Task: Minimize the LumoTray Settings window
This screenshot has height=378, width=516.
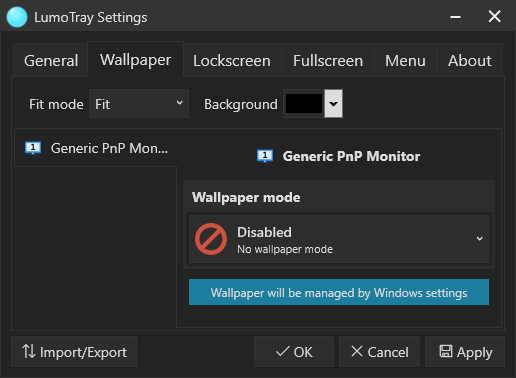Action: (x=455, y=17)
